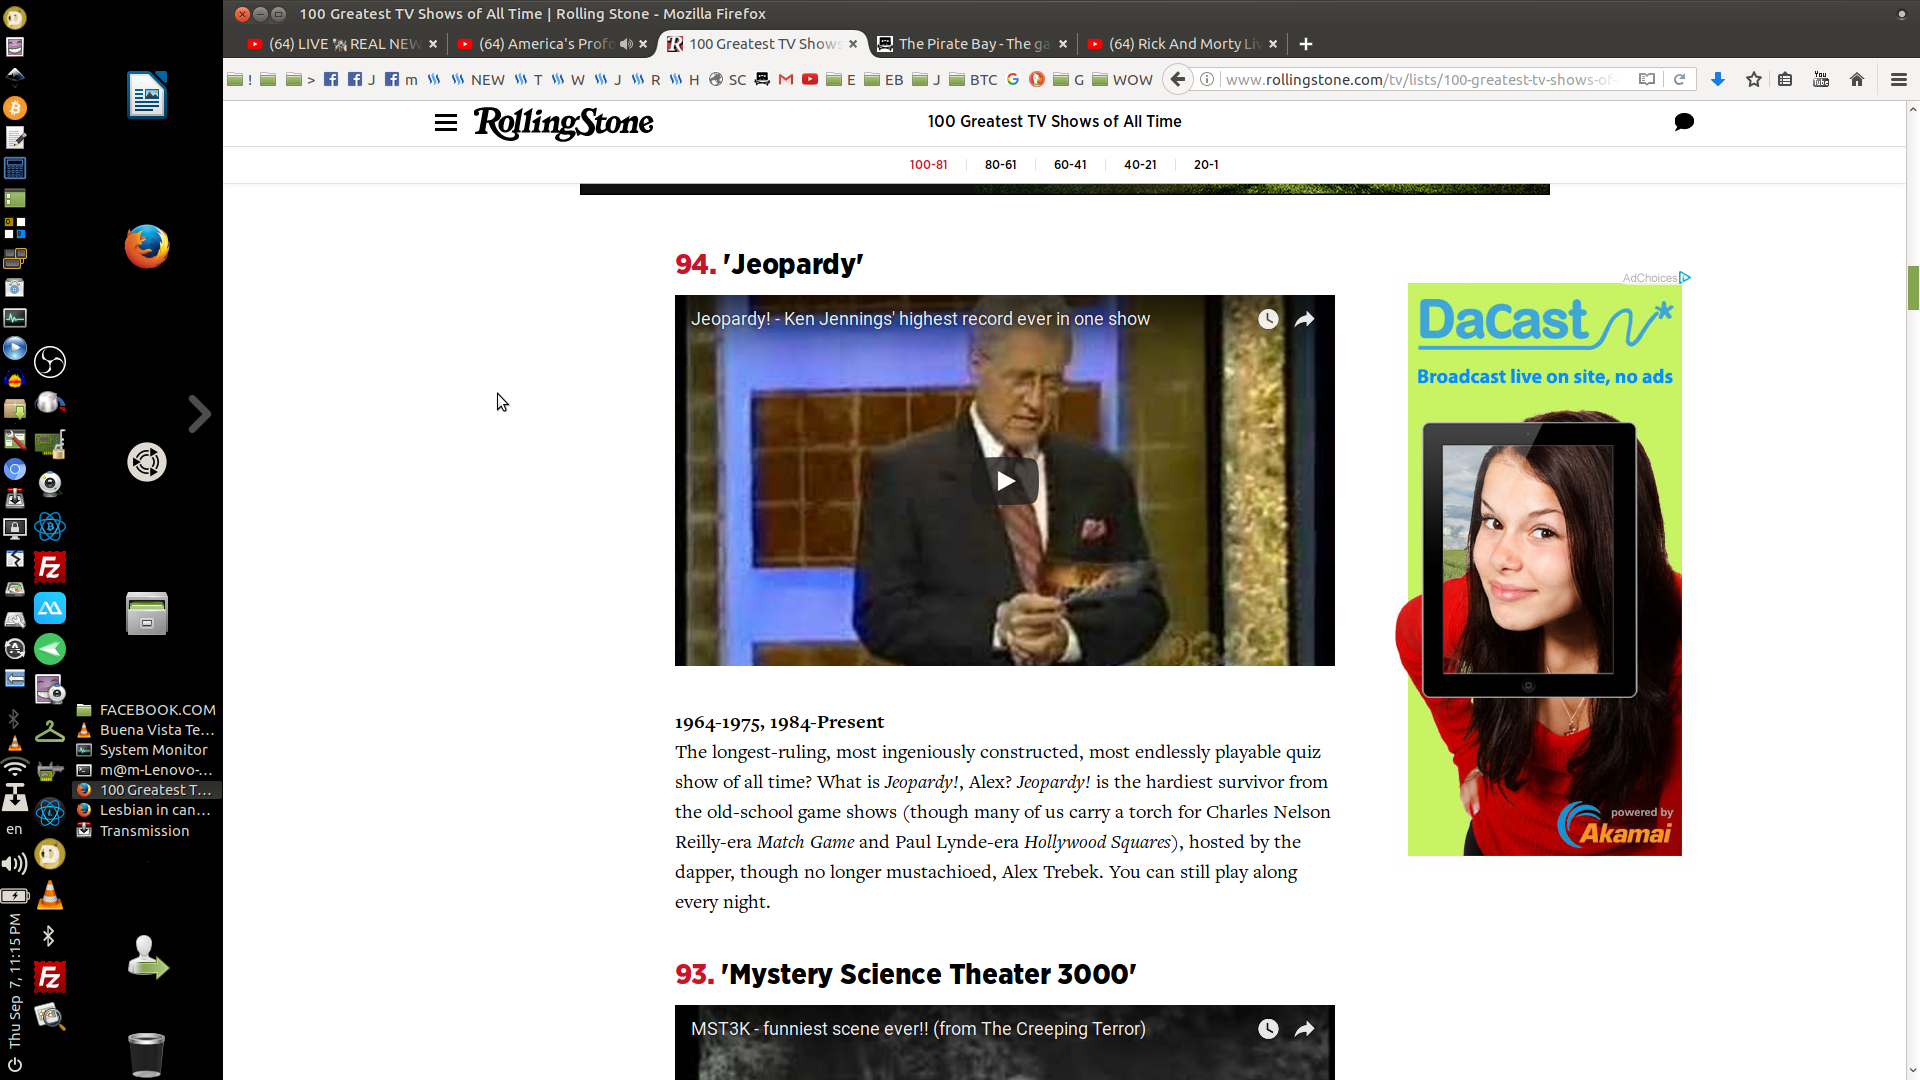The image size is (1920, 1080).
Task: Close the 100 Greatest TV Shows tab
Action: 853,44
